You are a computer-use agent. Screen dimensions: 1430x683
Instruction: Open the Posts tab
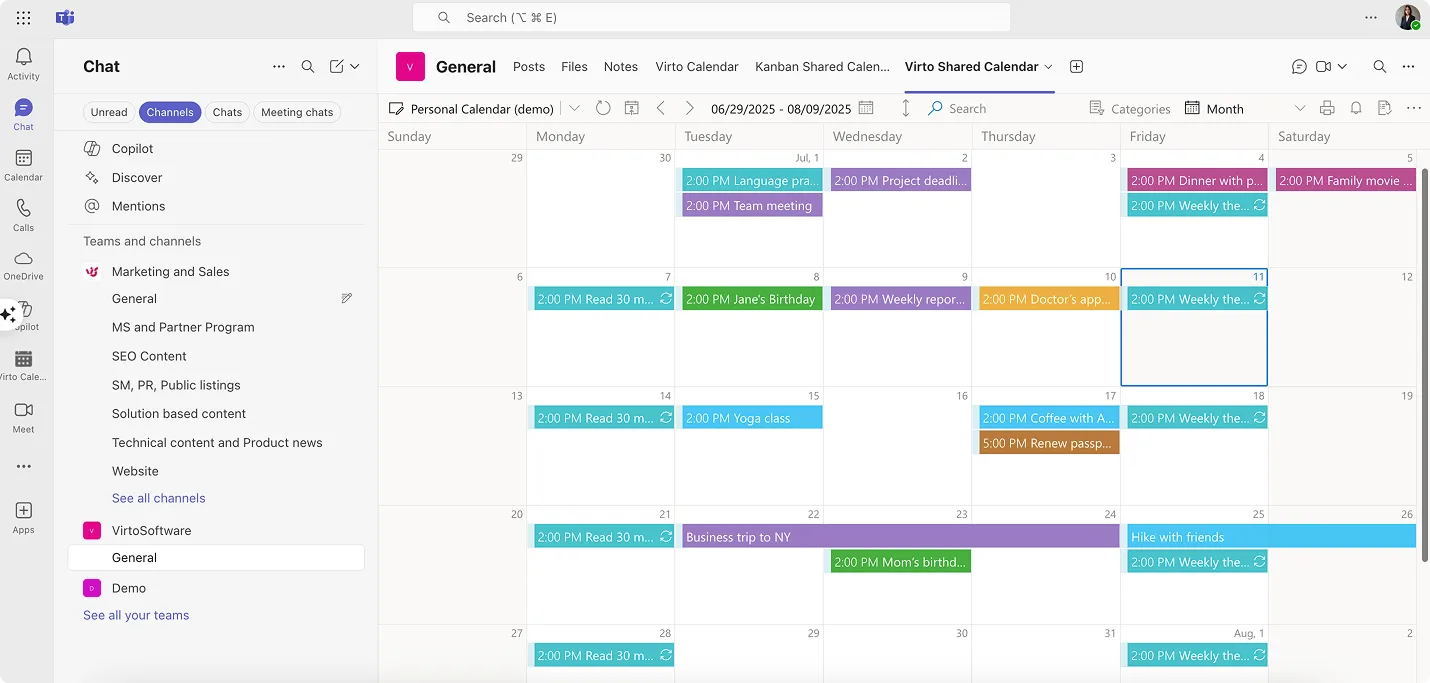point(529,67)
